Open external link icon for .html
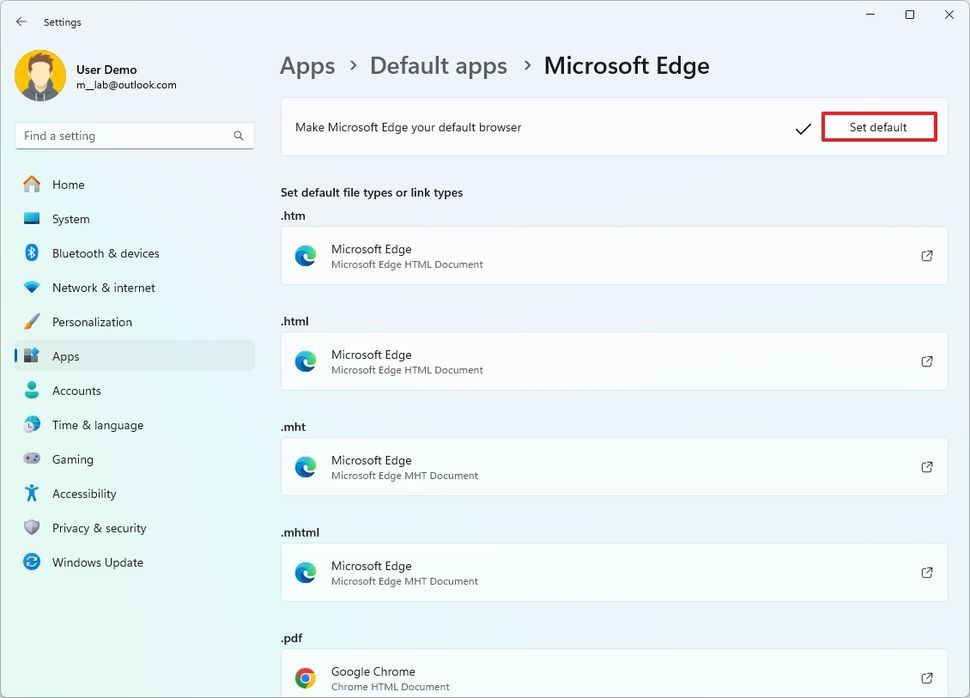 (x=927, y=361)
